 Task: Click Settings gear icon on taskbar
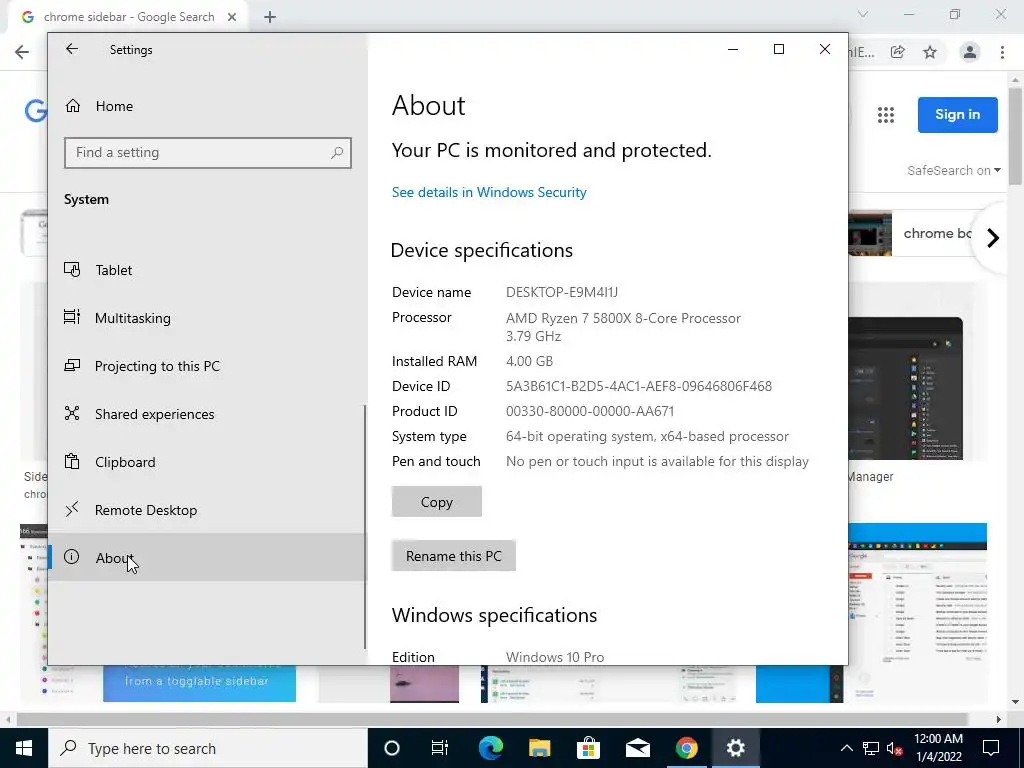coord(735,748)
